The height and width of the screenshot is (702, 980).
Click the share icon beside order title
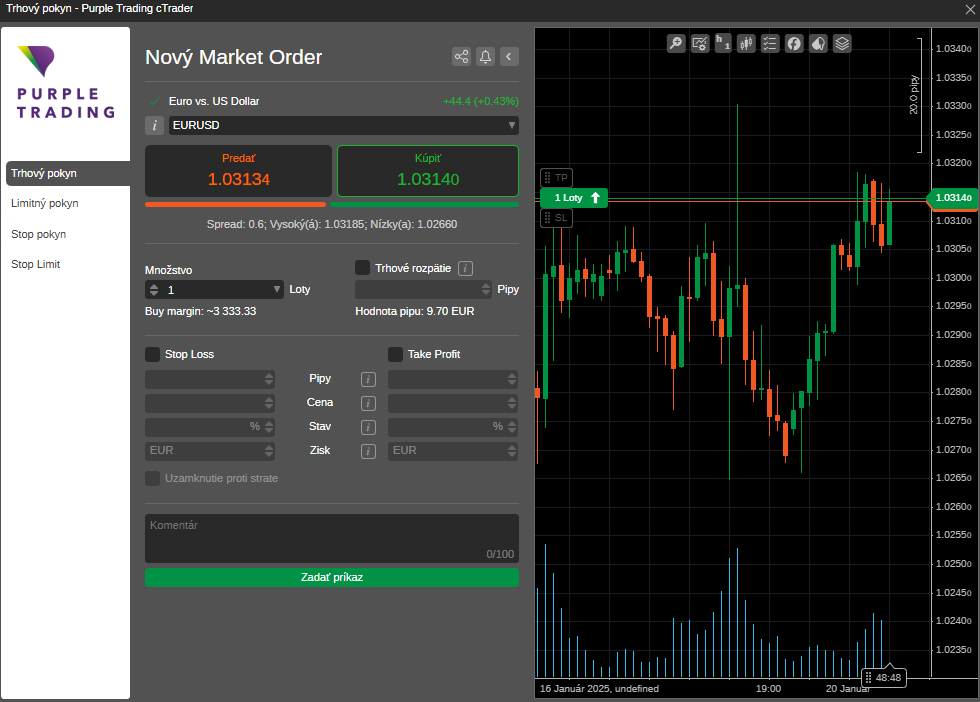[461, 57]
